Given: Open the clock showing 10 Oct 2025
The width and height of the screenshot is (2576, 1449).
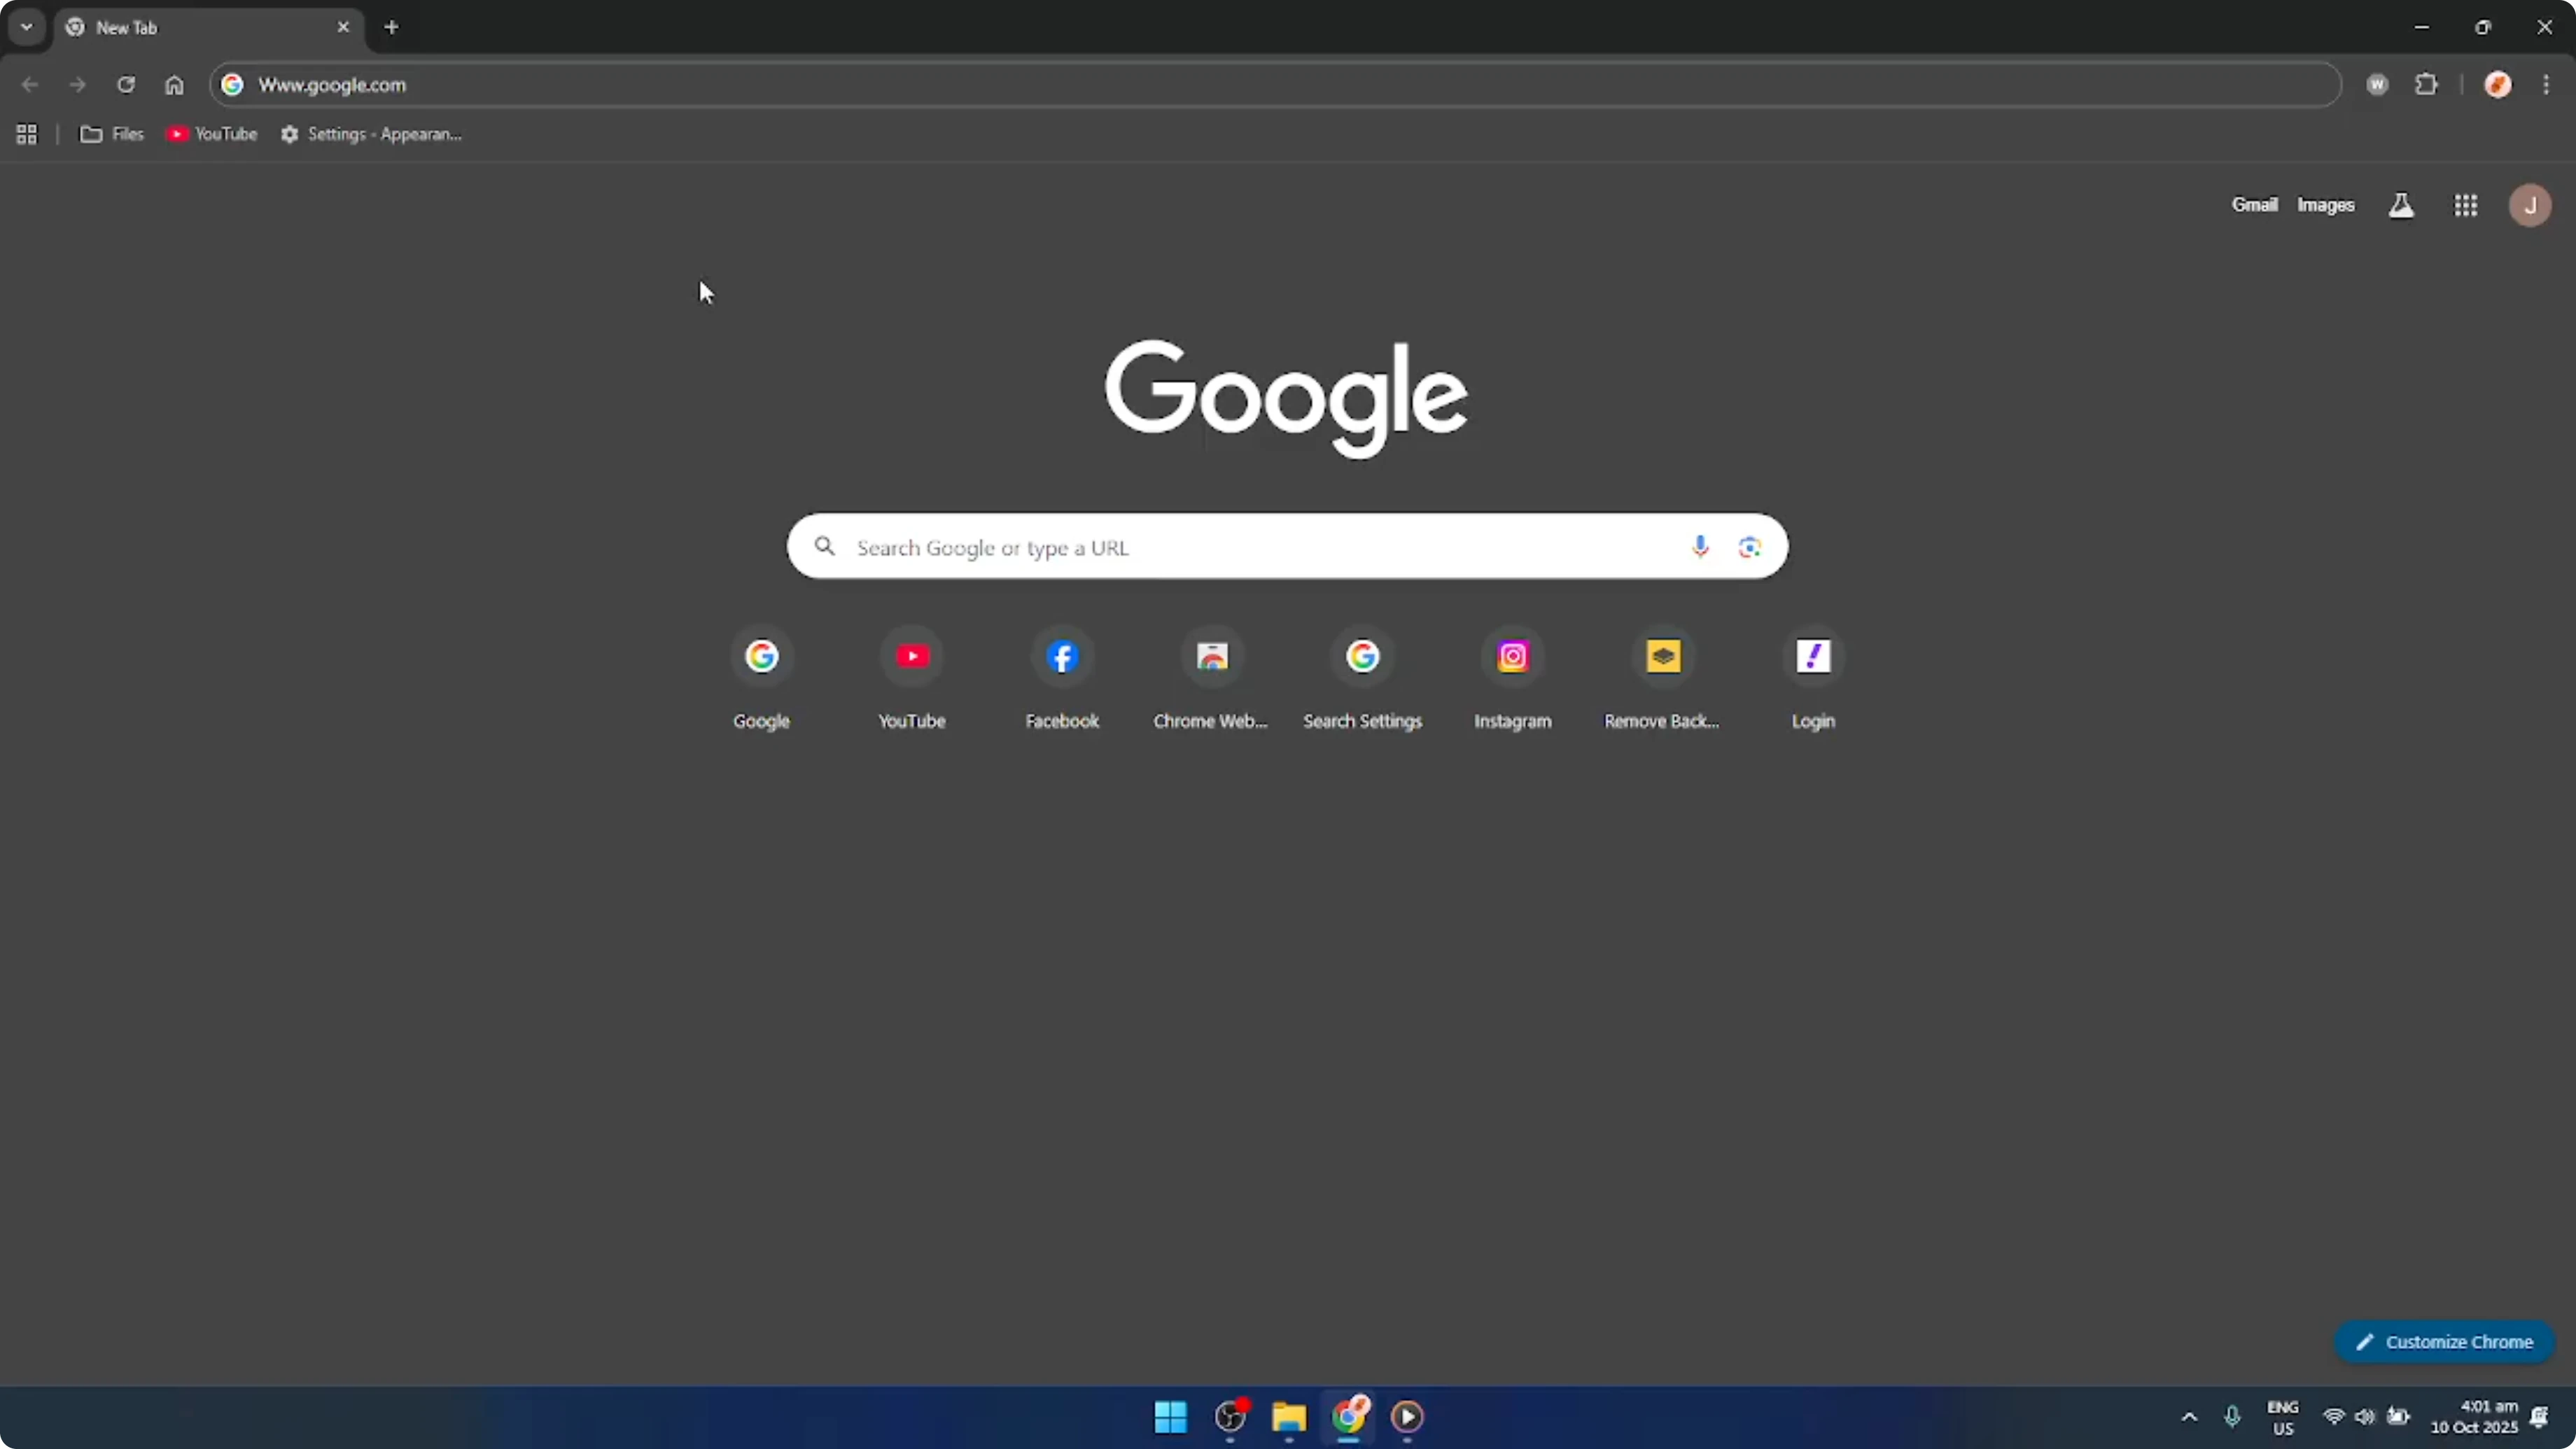Looking at the screenshot, I should click(2474, 1417).
